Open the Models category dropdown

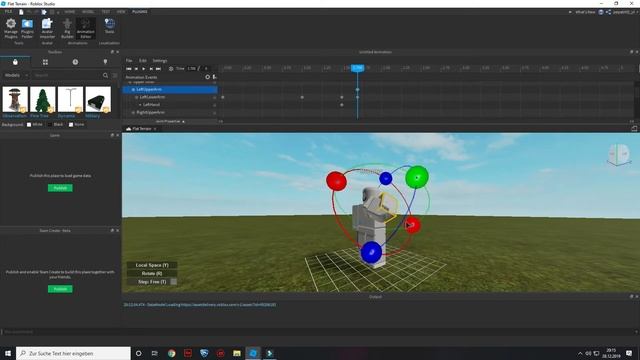tap(16, 75)
